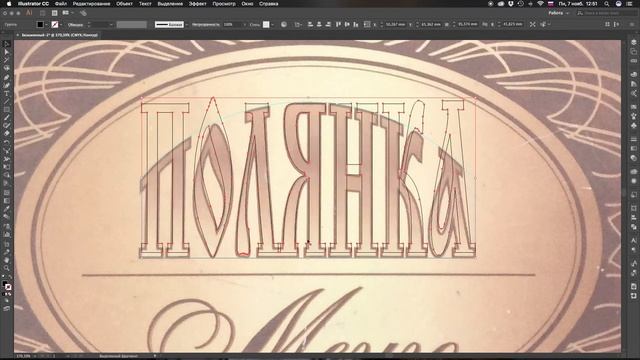Click the Базовый brush stroke style
640x360 pixels.
click(169, 24)
